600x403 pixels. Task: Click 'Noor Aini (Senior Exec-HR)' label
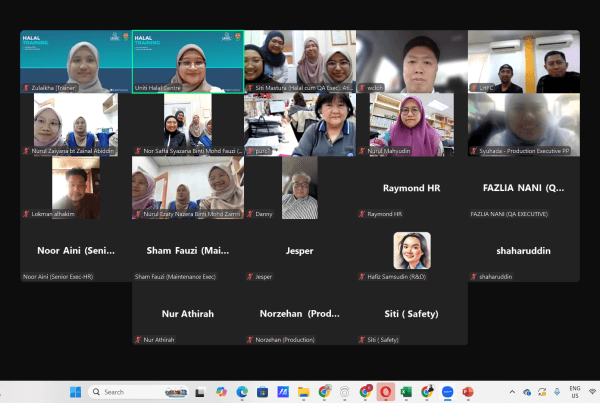[x=58, y=277]
